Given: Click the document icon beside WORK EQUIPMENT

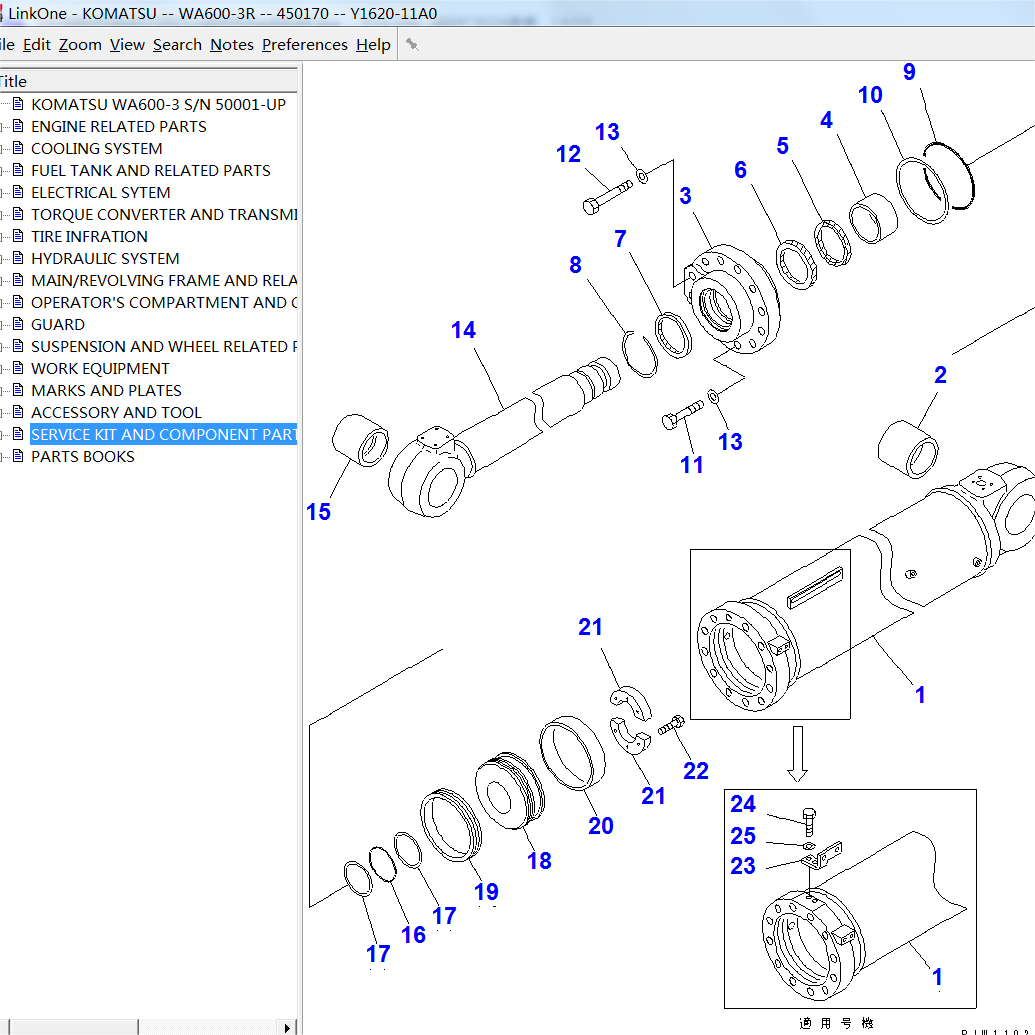Looking at the screenshot, I should (x=18, y=369).
